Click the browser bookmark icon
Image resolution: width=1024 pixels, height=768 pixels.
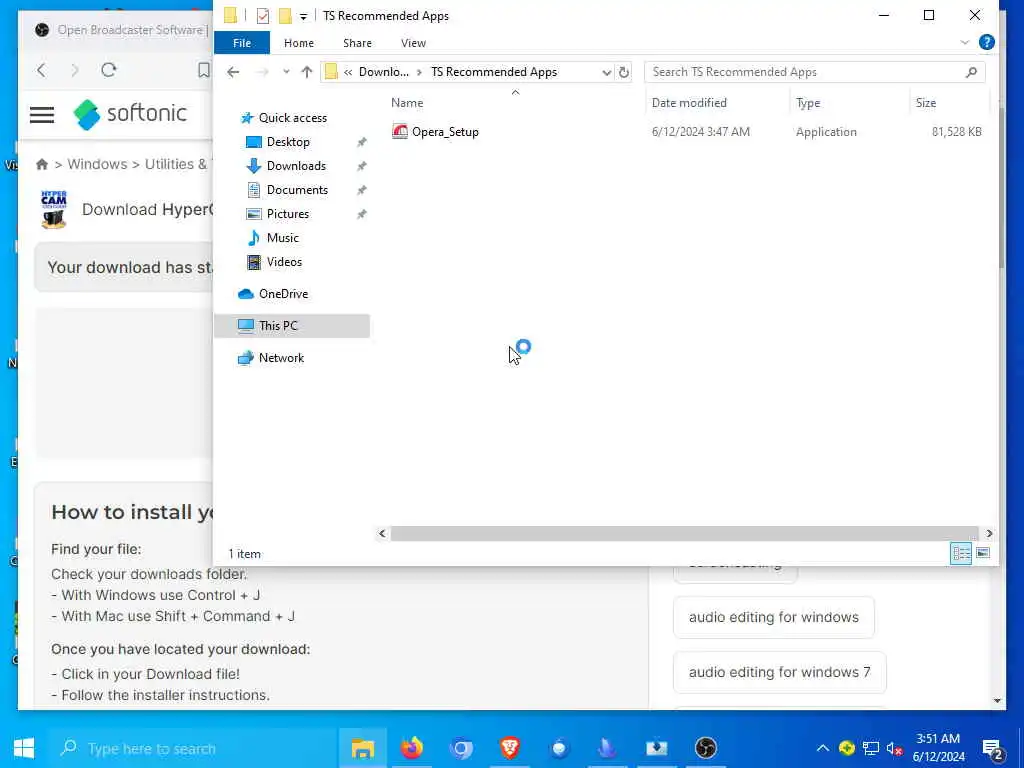pyautogui.click(x=204, y=70)
